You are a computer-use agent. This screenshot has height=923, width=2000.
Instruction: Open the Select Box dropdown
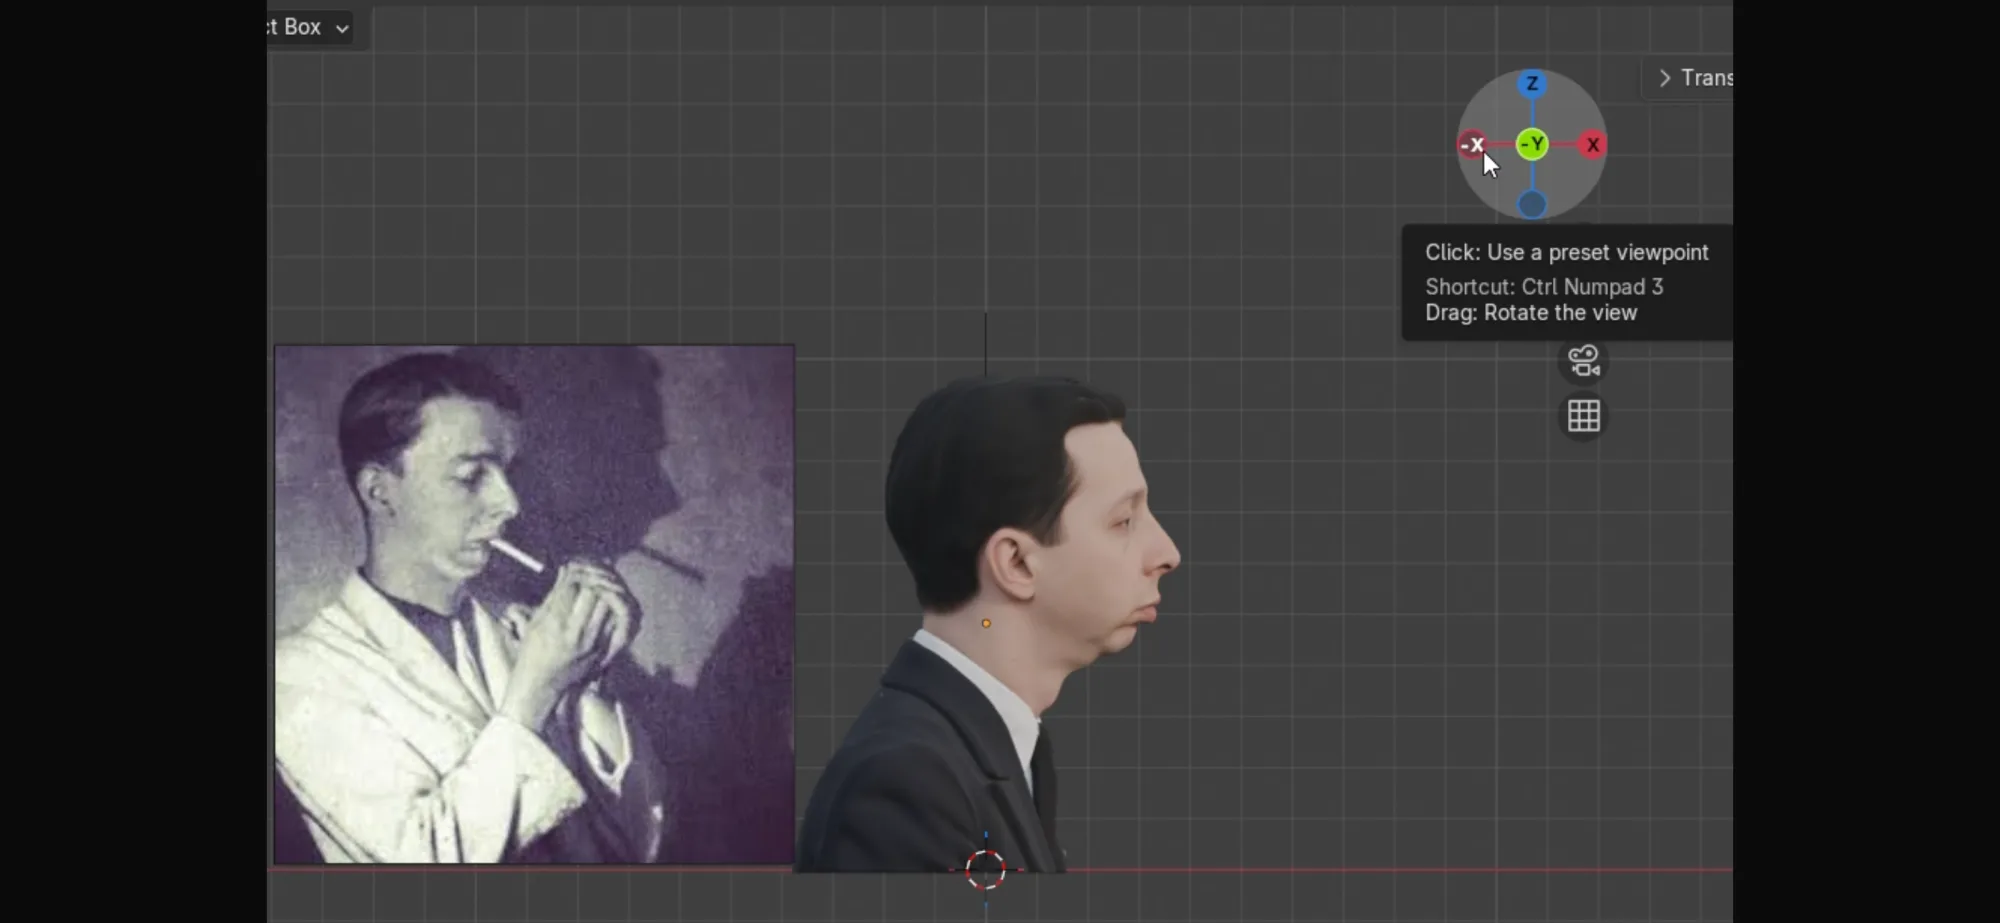(310, 27)
